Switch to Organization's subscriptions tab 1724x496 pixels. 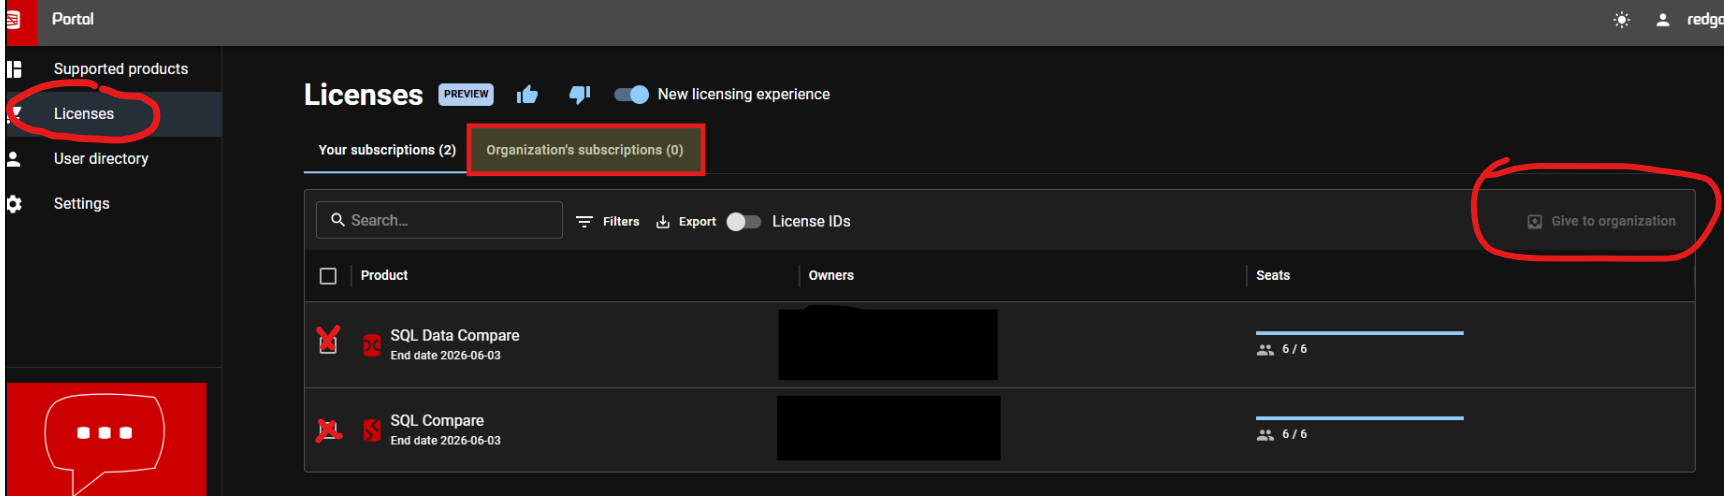click(585, 150)
